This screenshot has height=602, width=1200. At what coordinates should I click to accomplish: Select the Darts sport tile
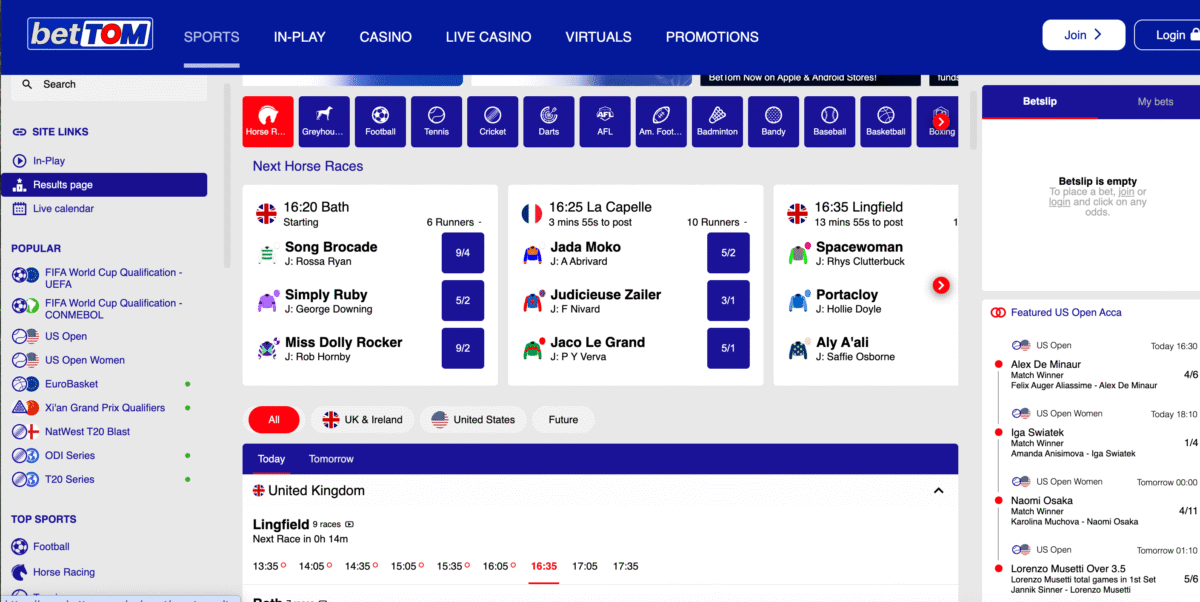[x=549, y=122]
